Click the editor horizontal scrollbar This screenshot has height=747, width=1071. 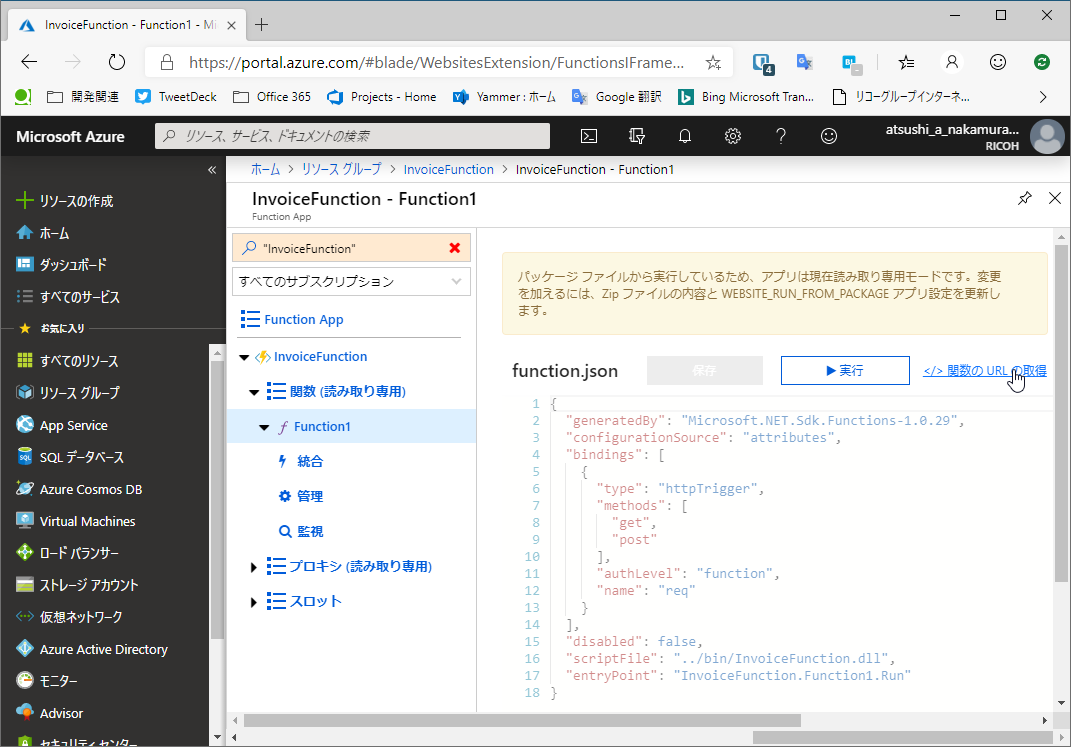point(523,720)
